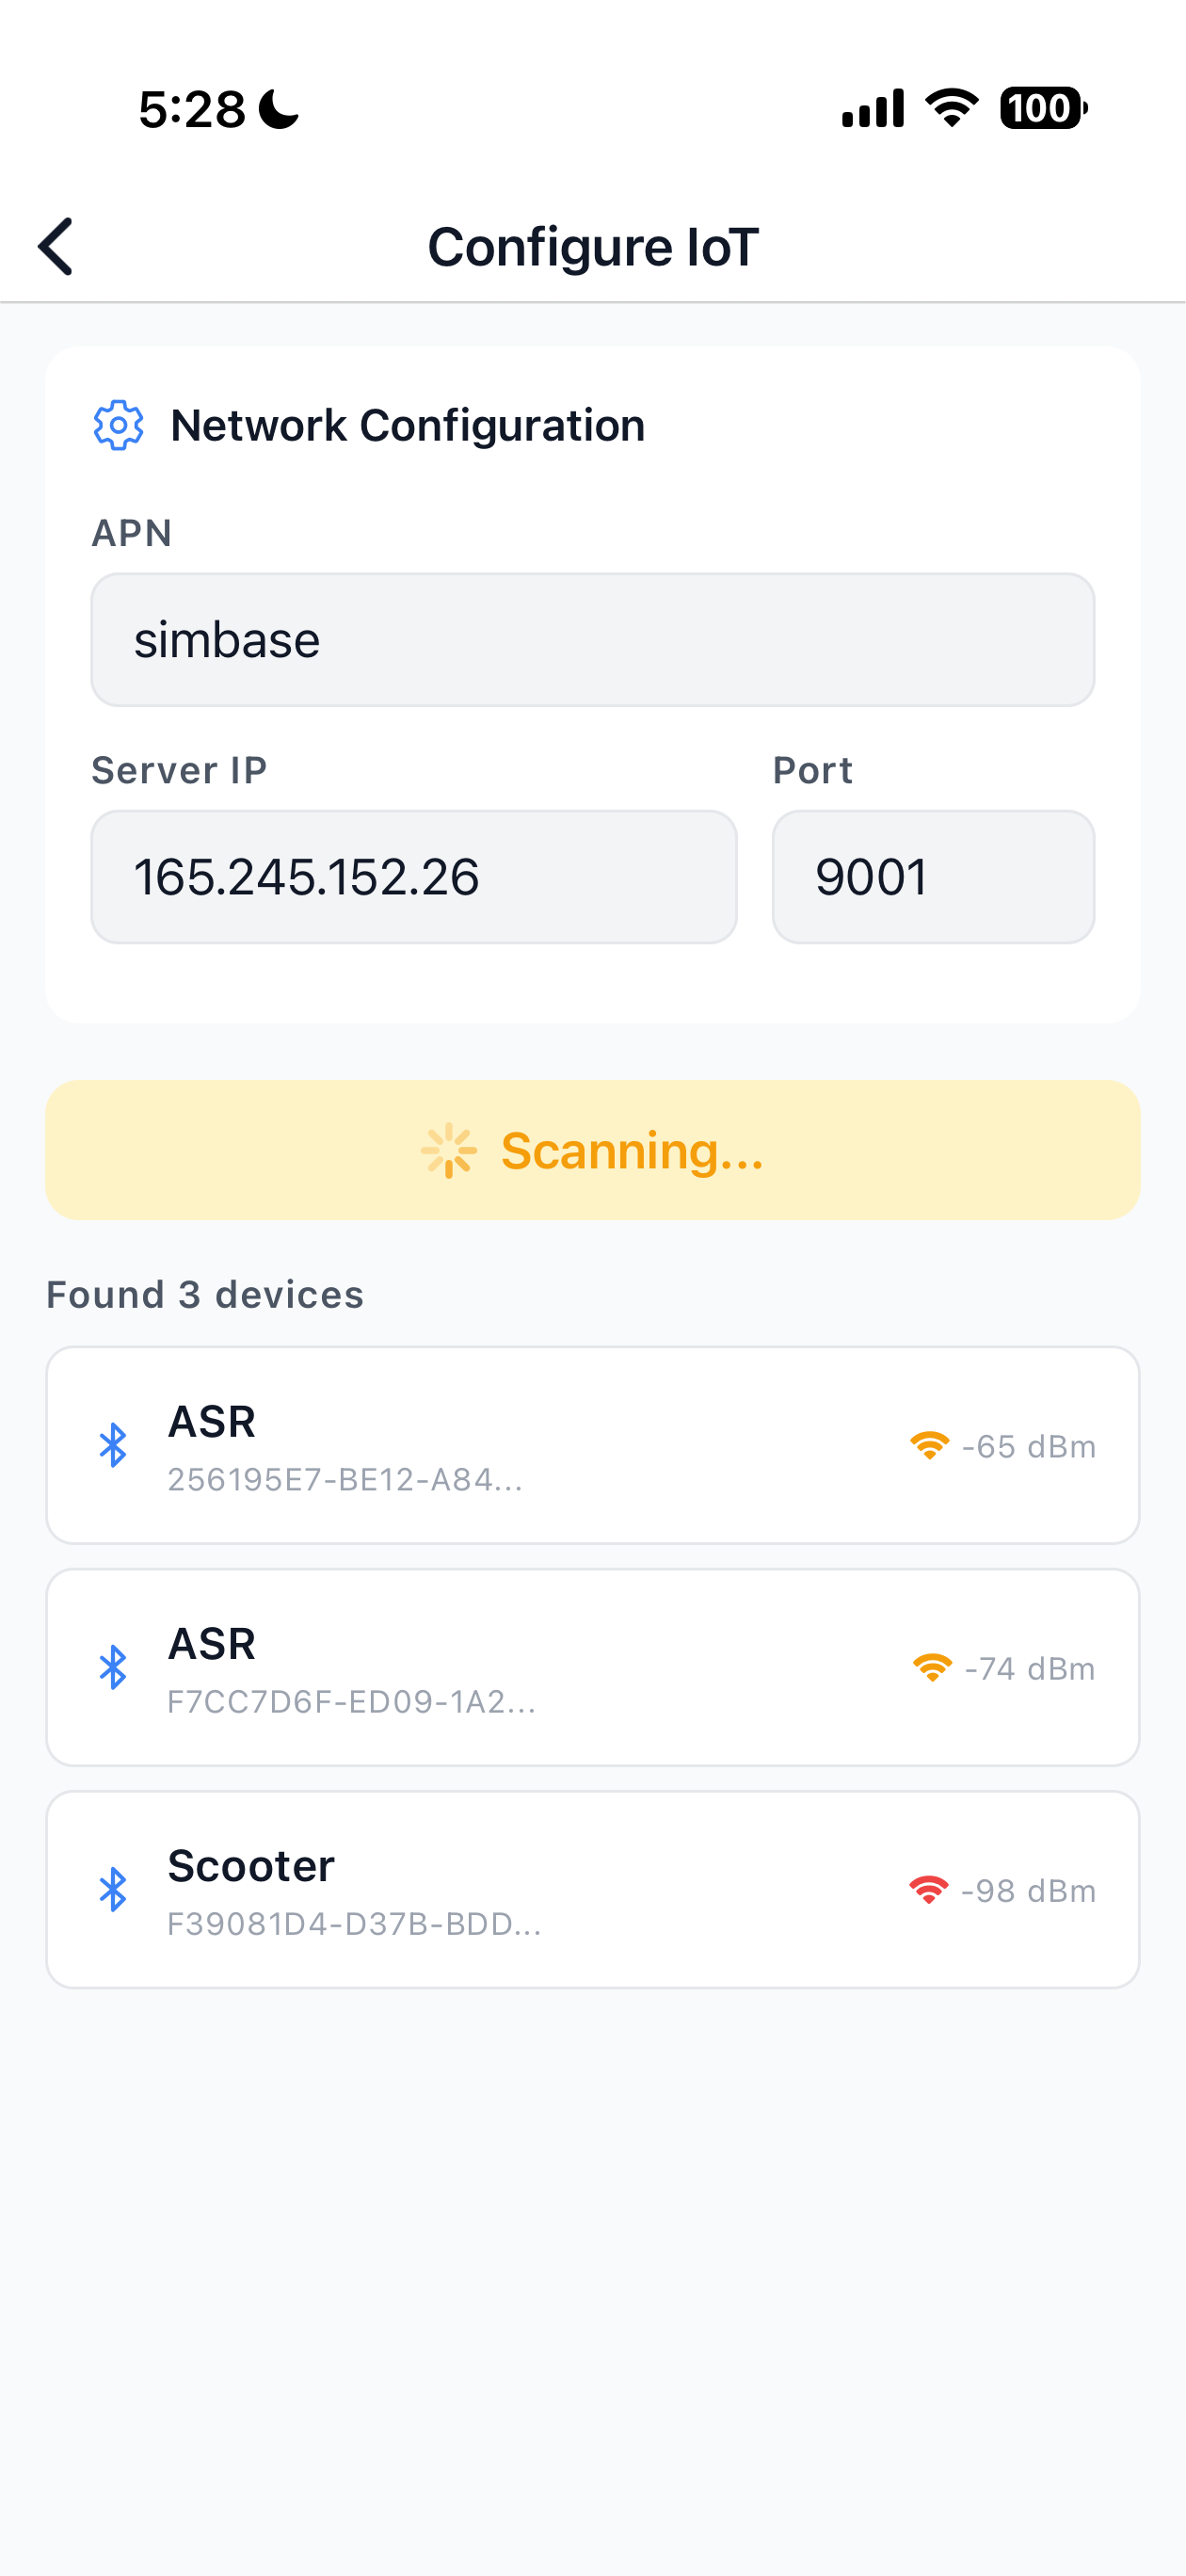Click the red signal icon for Scooter
Image resolution: width=1186 pixels, height=2576 pixels.
click(x=928, y=1890)
